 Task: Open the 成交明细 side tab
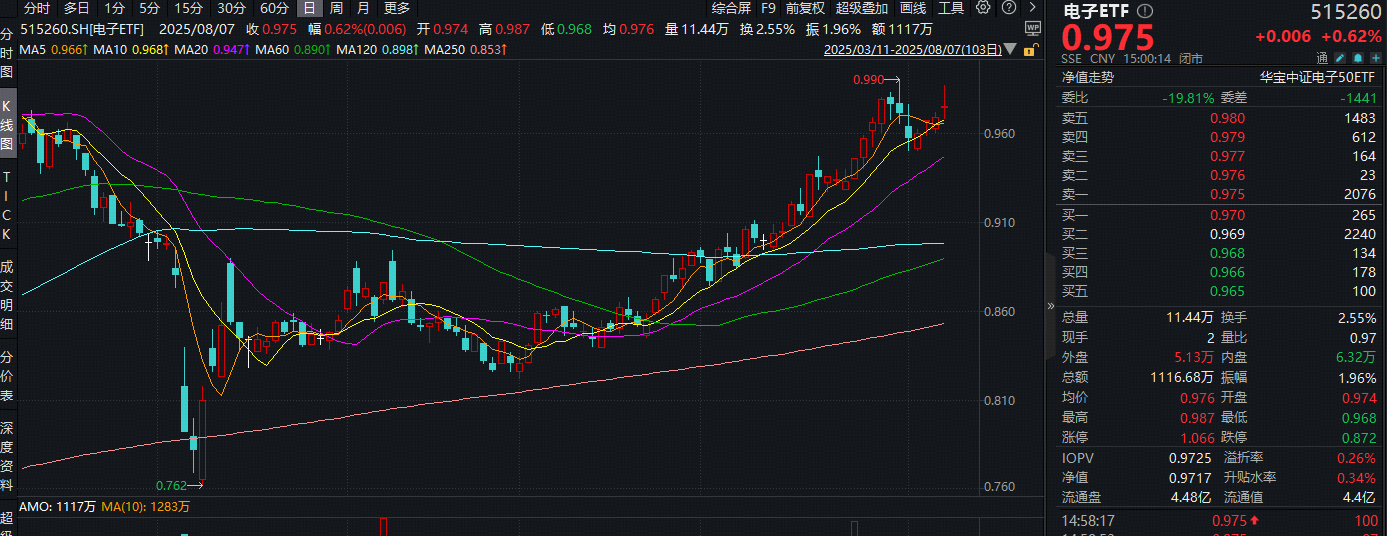7,295
